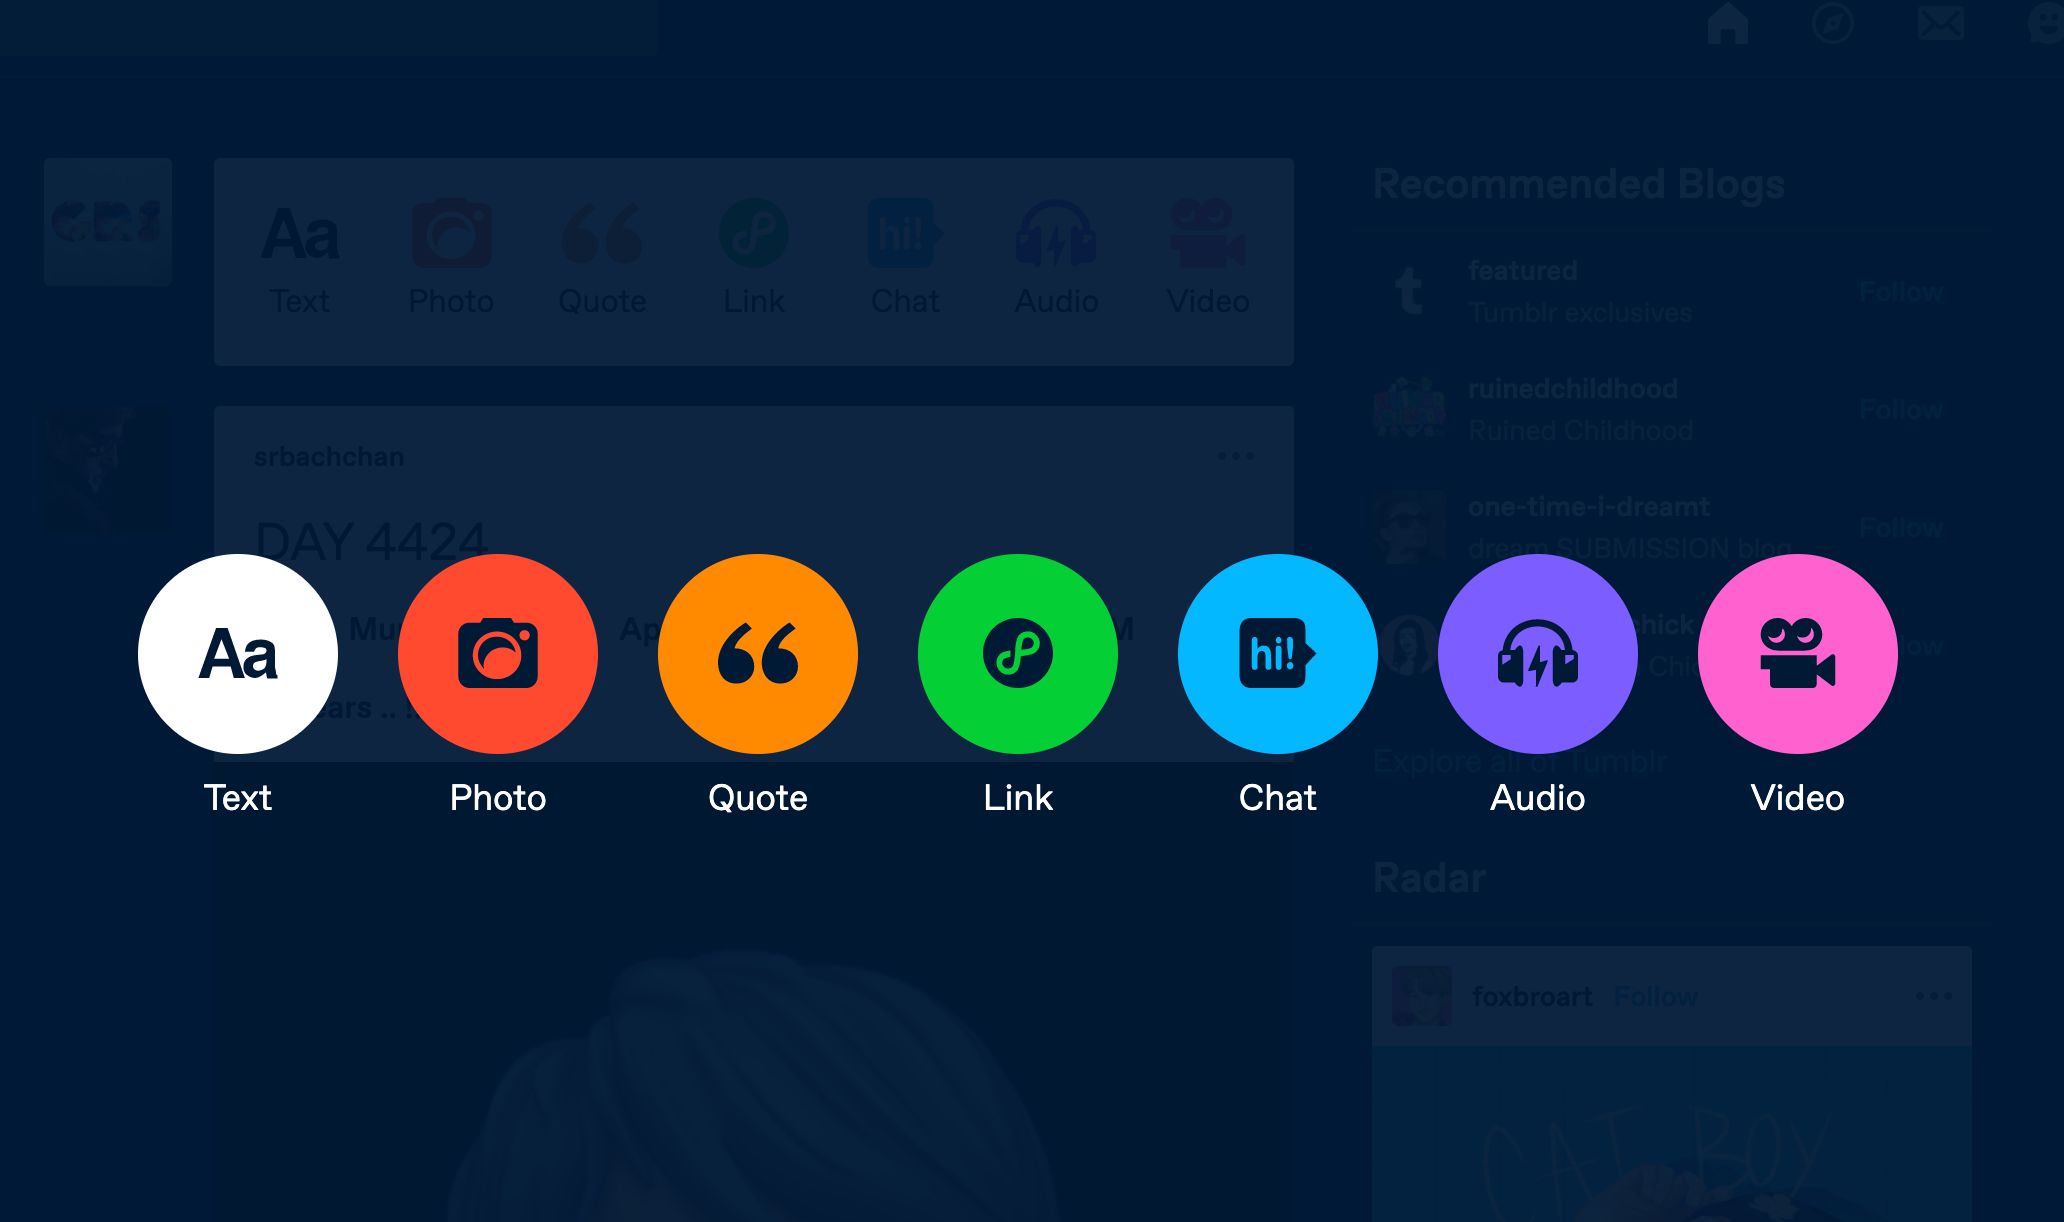
Task: Open foxbroart blog in Radar
Action: pyautogui.click(x=1532, y=997)
